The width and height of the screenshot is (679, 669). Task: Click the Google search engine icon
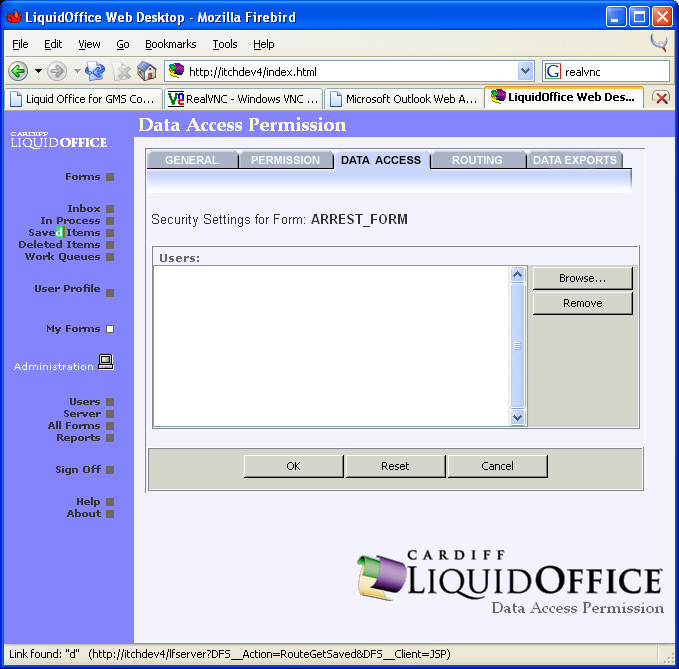(553, 71)
